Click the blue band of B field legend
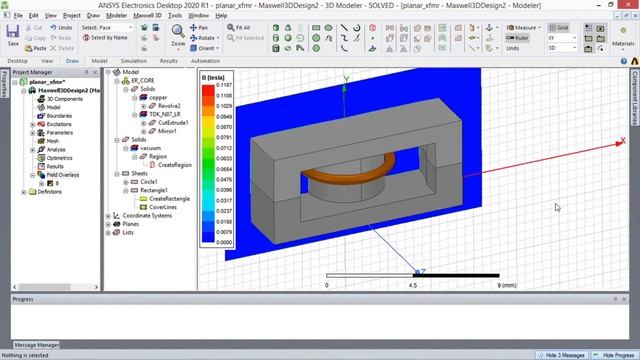 pos(208,237)
